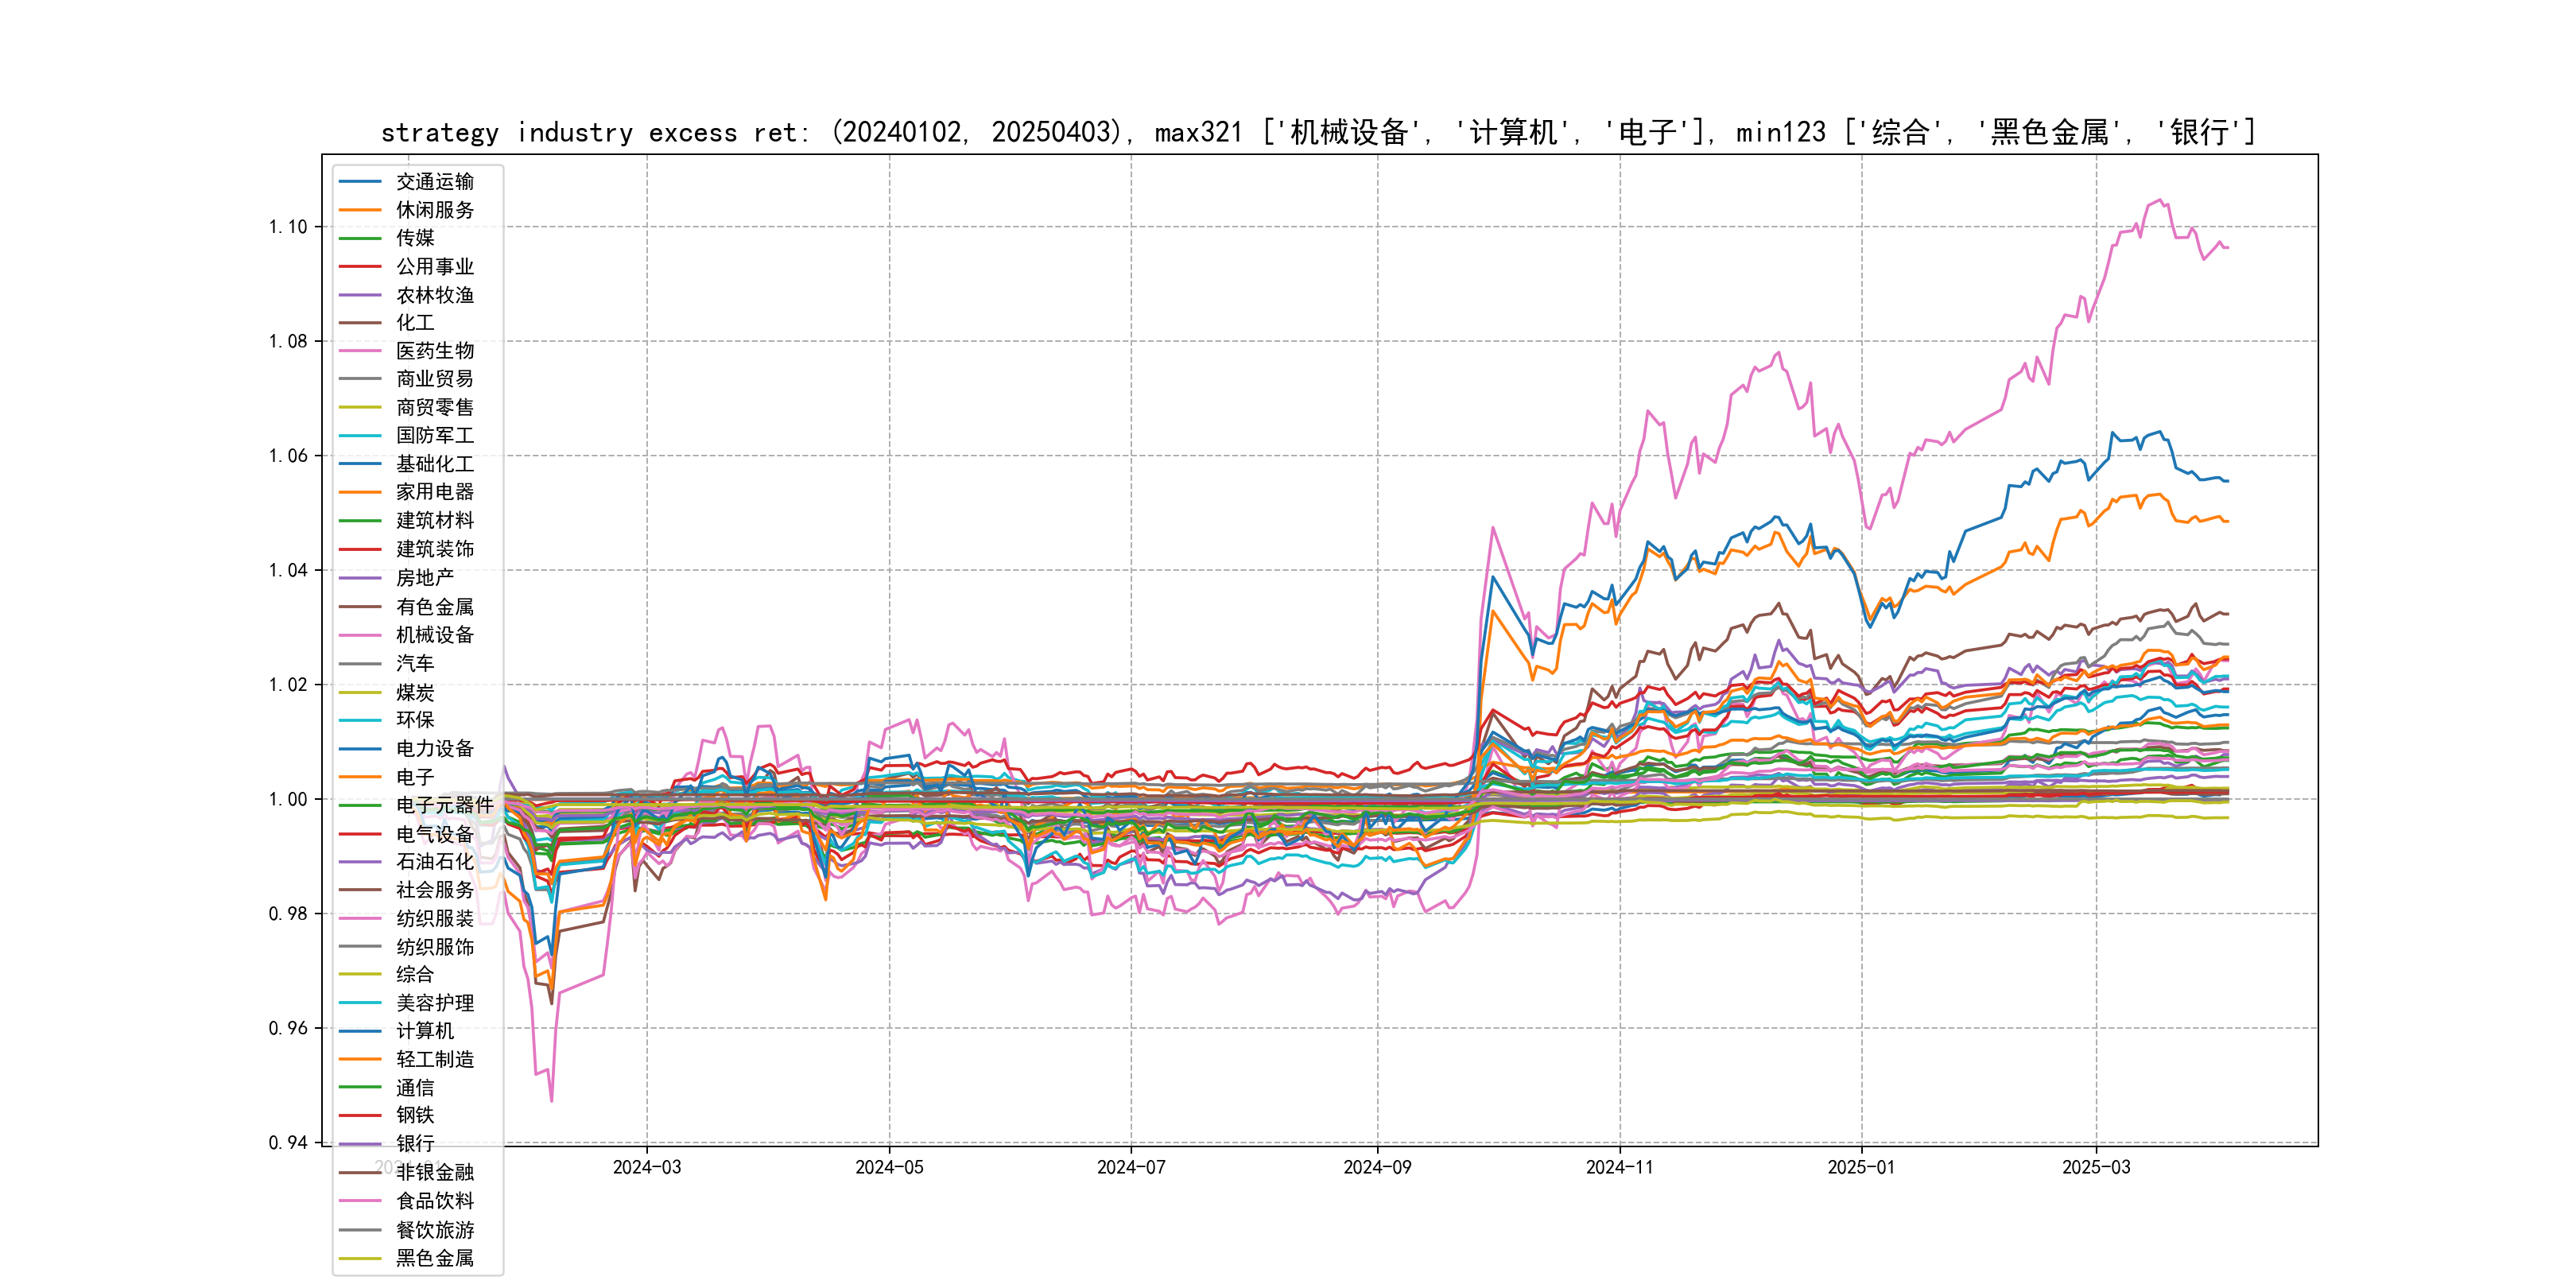Click the 计算机 legend label
2576x1288 pixels.
pyautogui.click(x=424, y=1031)
